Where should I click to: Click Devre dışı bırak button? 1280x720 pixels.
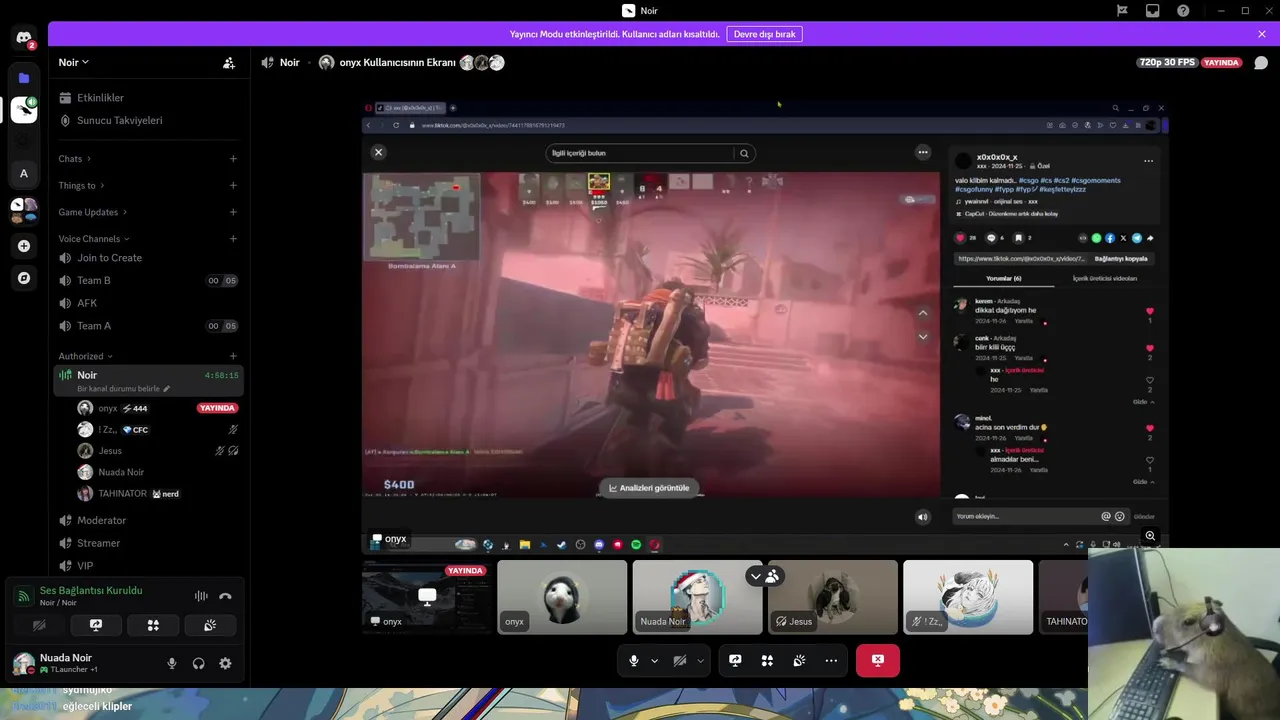point(764,34)
